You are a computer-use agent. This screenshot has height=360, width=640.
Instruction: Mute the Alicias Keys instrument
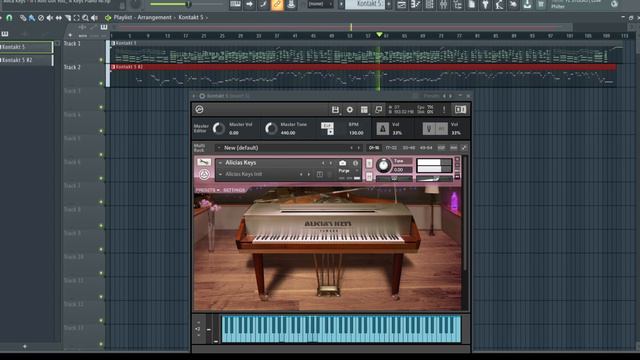[369, 177]
